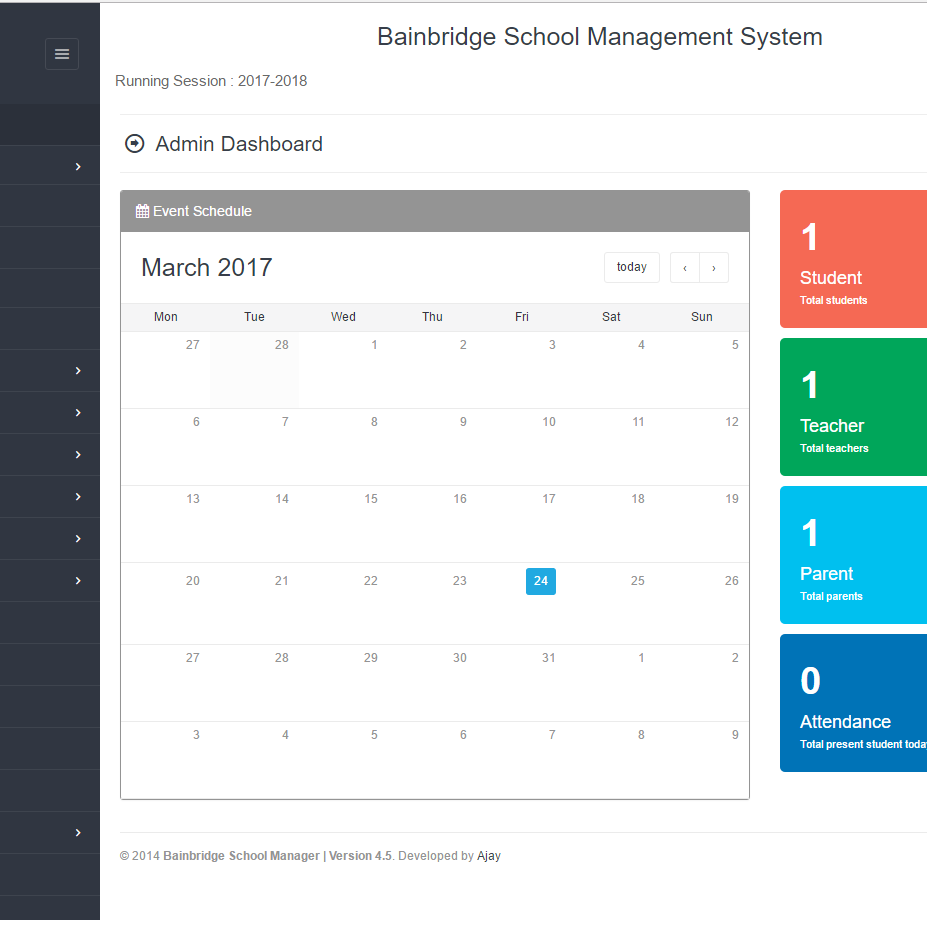Click the calendar icon in Event Schedule header
The height and width of the screenshot is (927, 927).
[142, 211]
